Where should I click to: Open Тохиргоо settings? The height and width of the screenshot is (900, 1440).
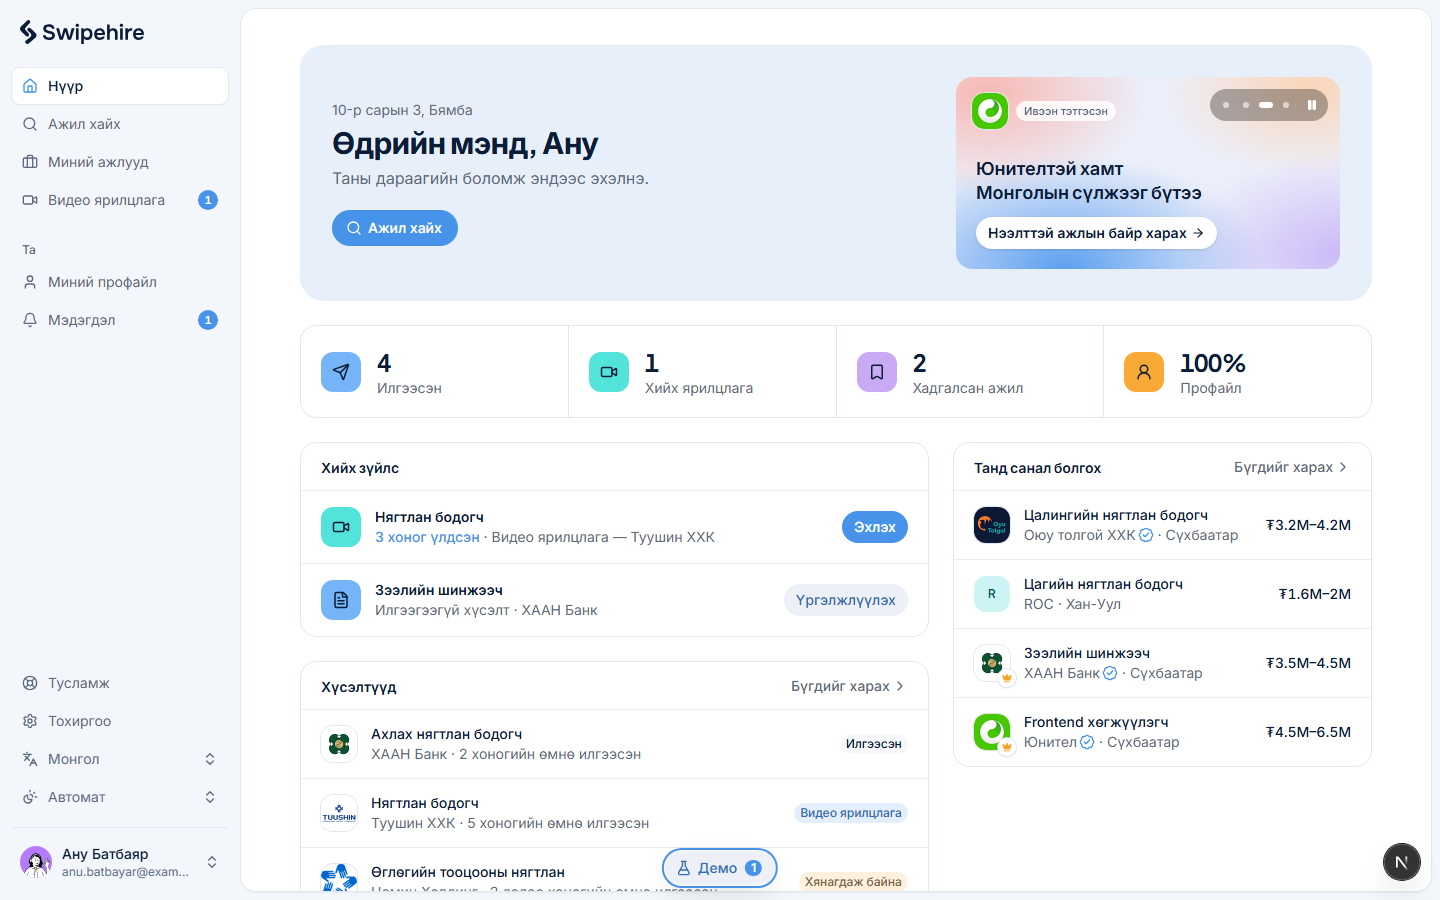click(120, 721)
